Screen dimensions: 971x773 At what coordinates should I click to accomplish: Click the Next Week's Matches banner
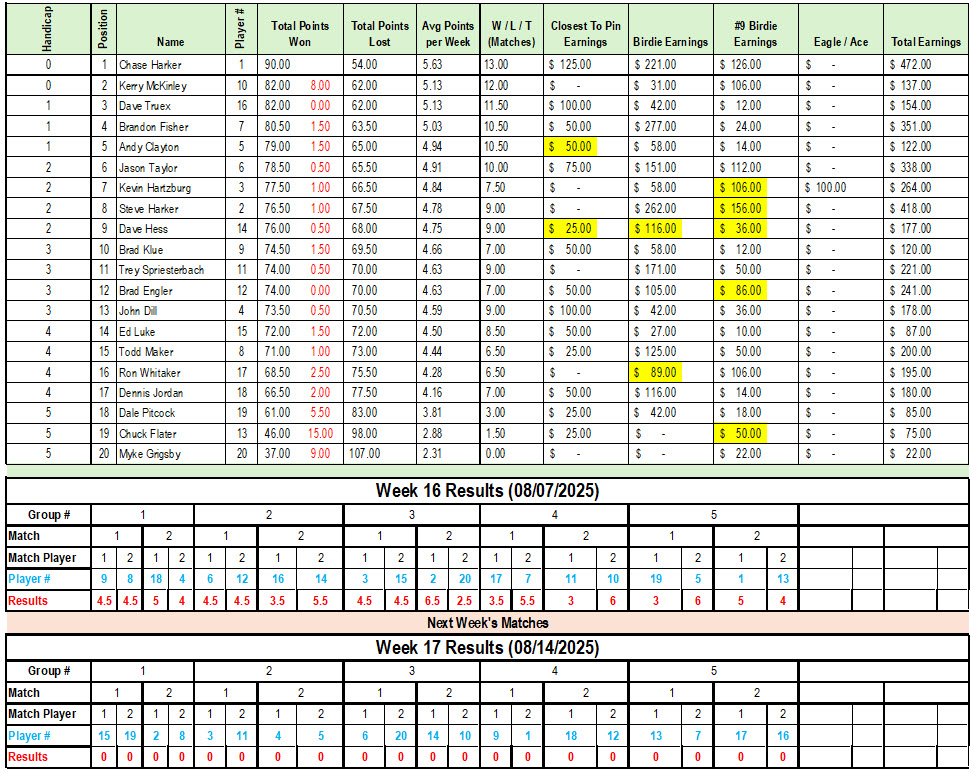coord(487,623)
